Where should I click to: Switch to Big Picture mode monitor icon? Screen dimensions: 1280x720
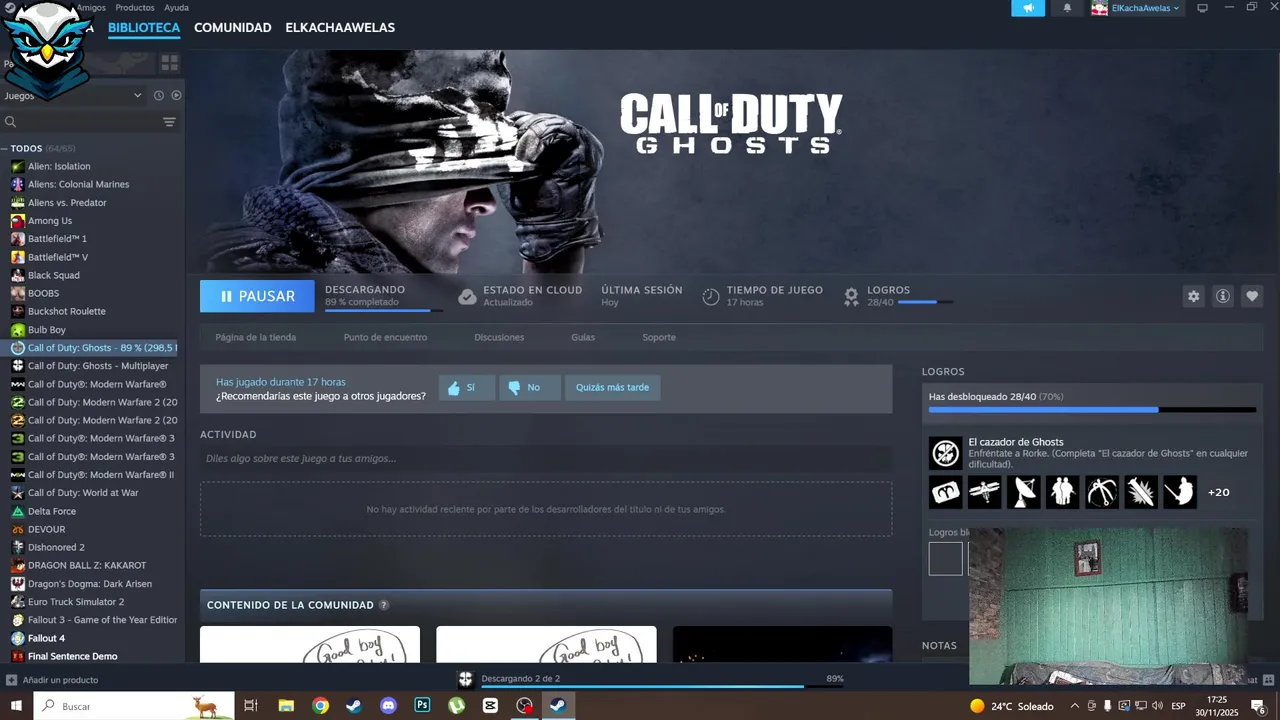(1202, 8)
